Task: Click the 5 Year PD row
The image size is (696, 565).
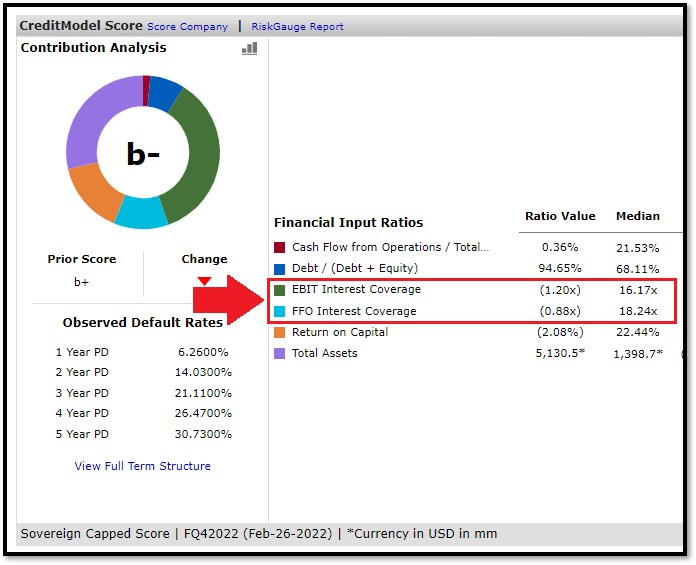Action: click(x=143, y=434)
